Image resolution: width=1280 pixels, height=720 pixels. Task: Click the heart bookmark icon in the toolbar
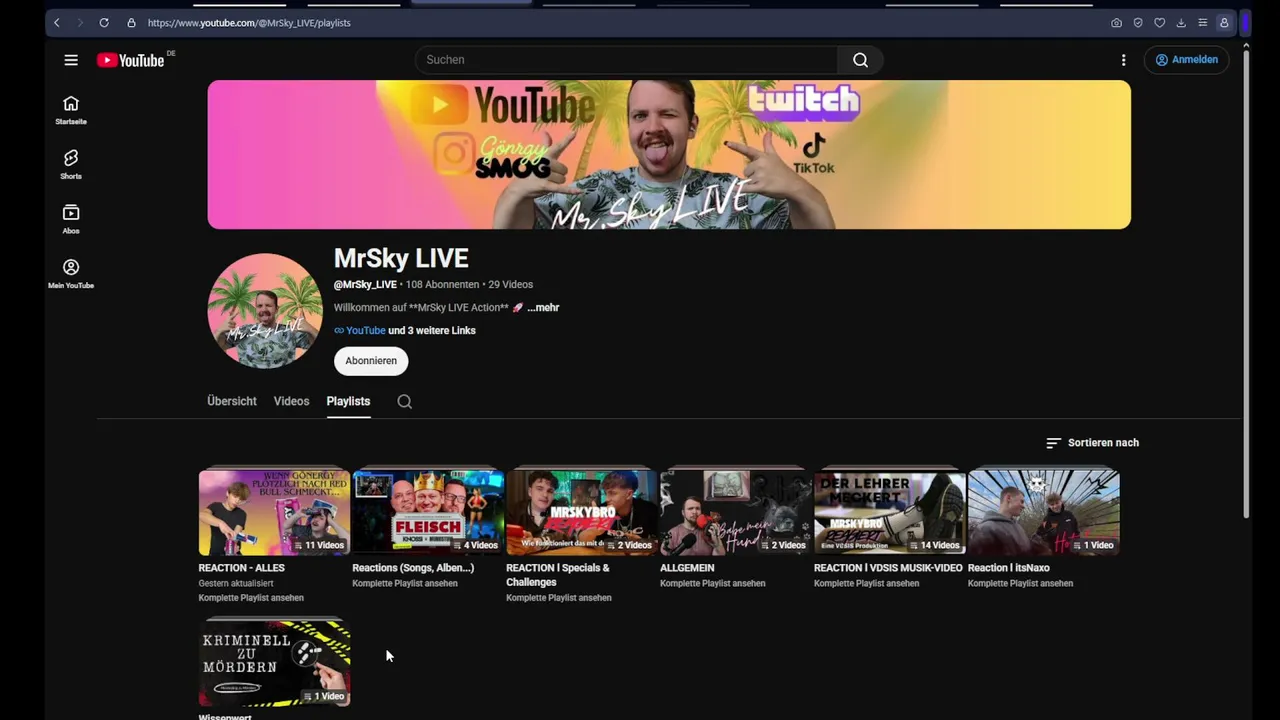[x=1160, y=22]
